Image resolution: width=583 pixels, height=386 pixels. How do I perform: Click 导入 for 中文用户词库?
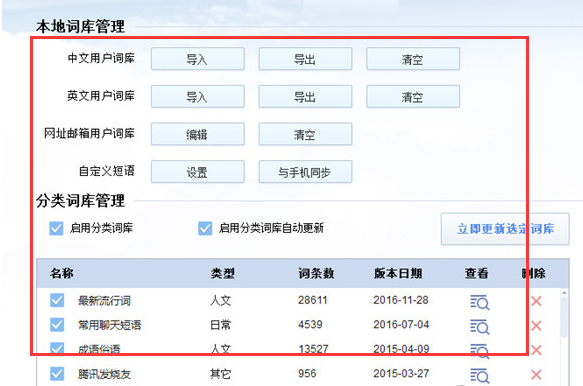click(x=197, y=59)
